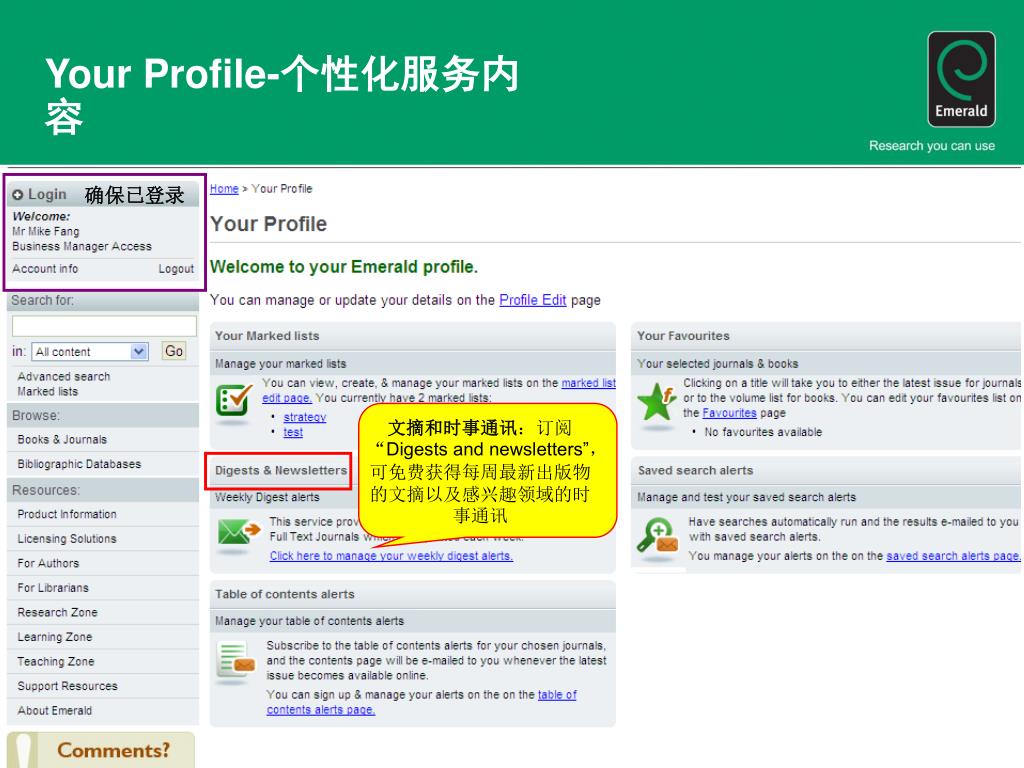
Task: Open the saved search alerts page link
Action: (x=952, y=556)
